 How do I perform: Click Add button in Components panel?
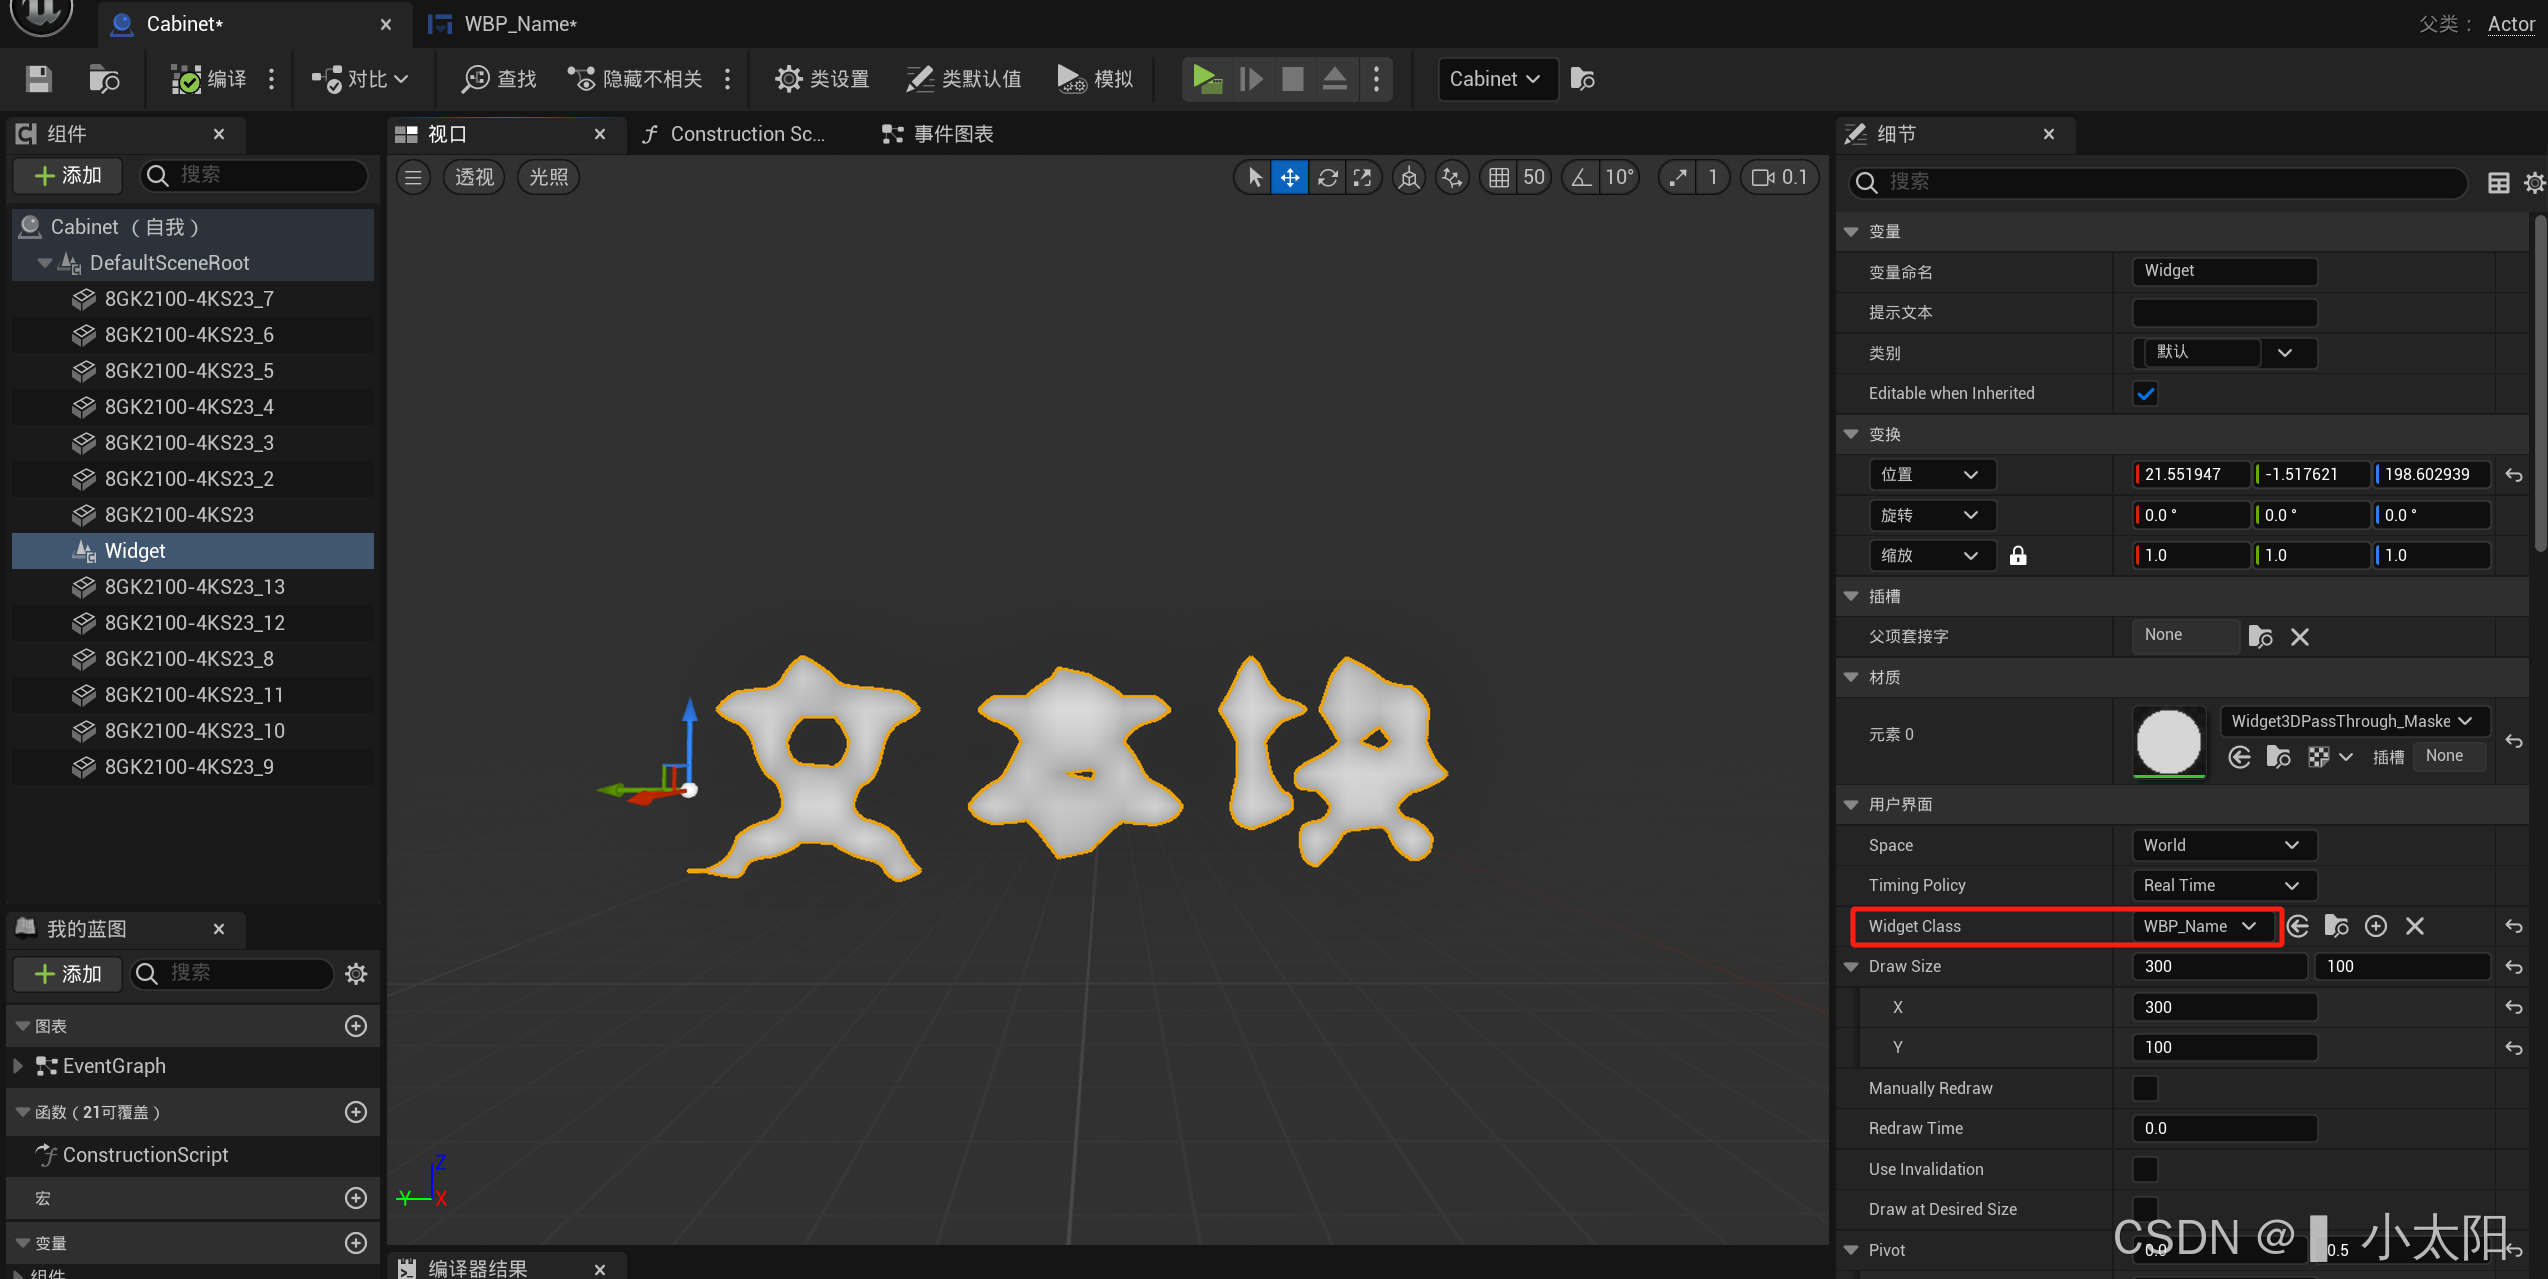68,176
